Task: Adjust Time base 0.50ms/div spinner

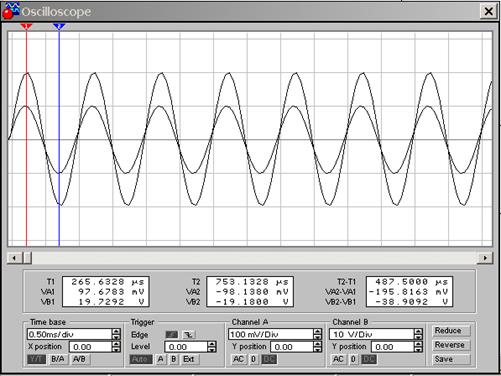Action: click(x=116, y=334)
